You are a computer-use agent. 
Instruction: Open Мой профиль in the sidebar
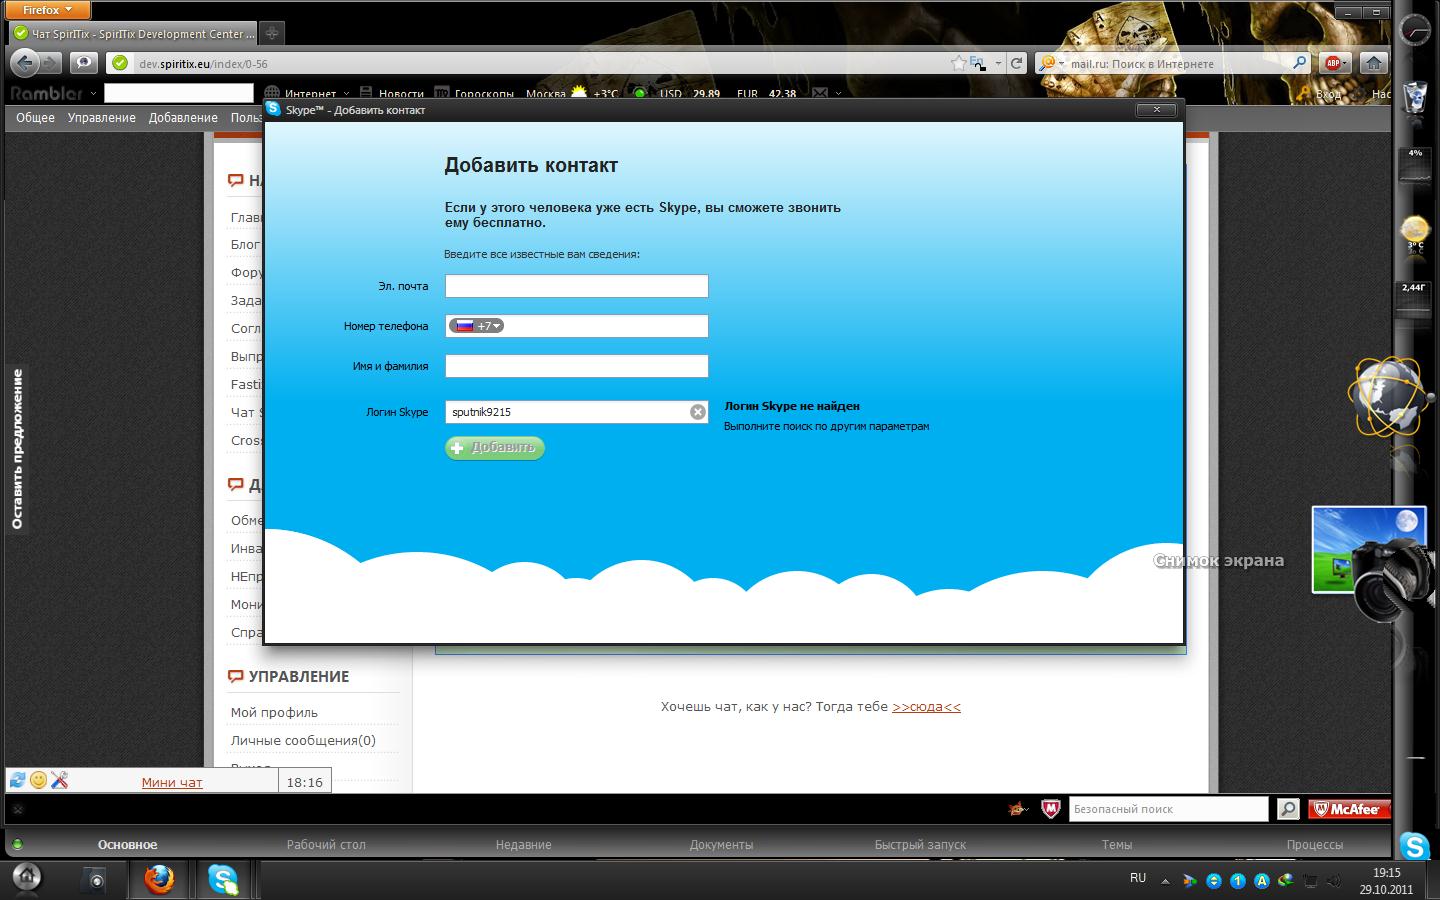point(274,713)
